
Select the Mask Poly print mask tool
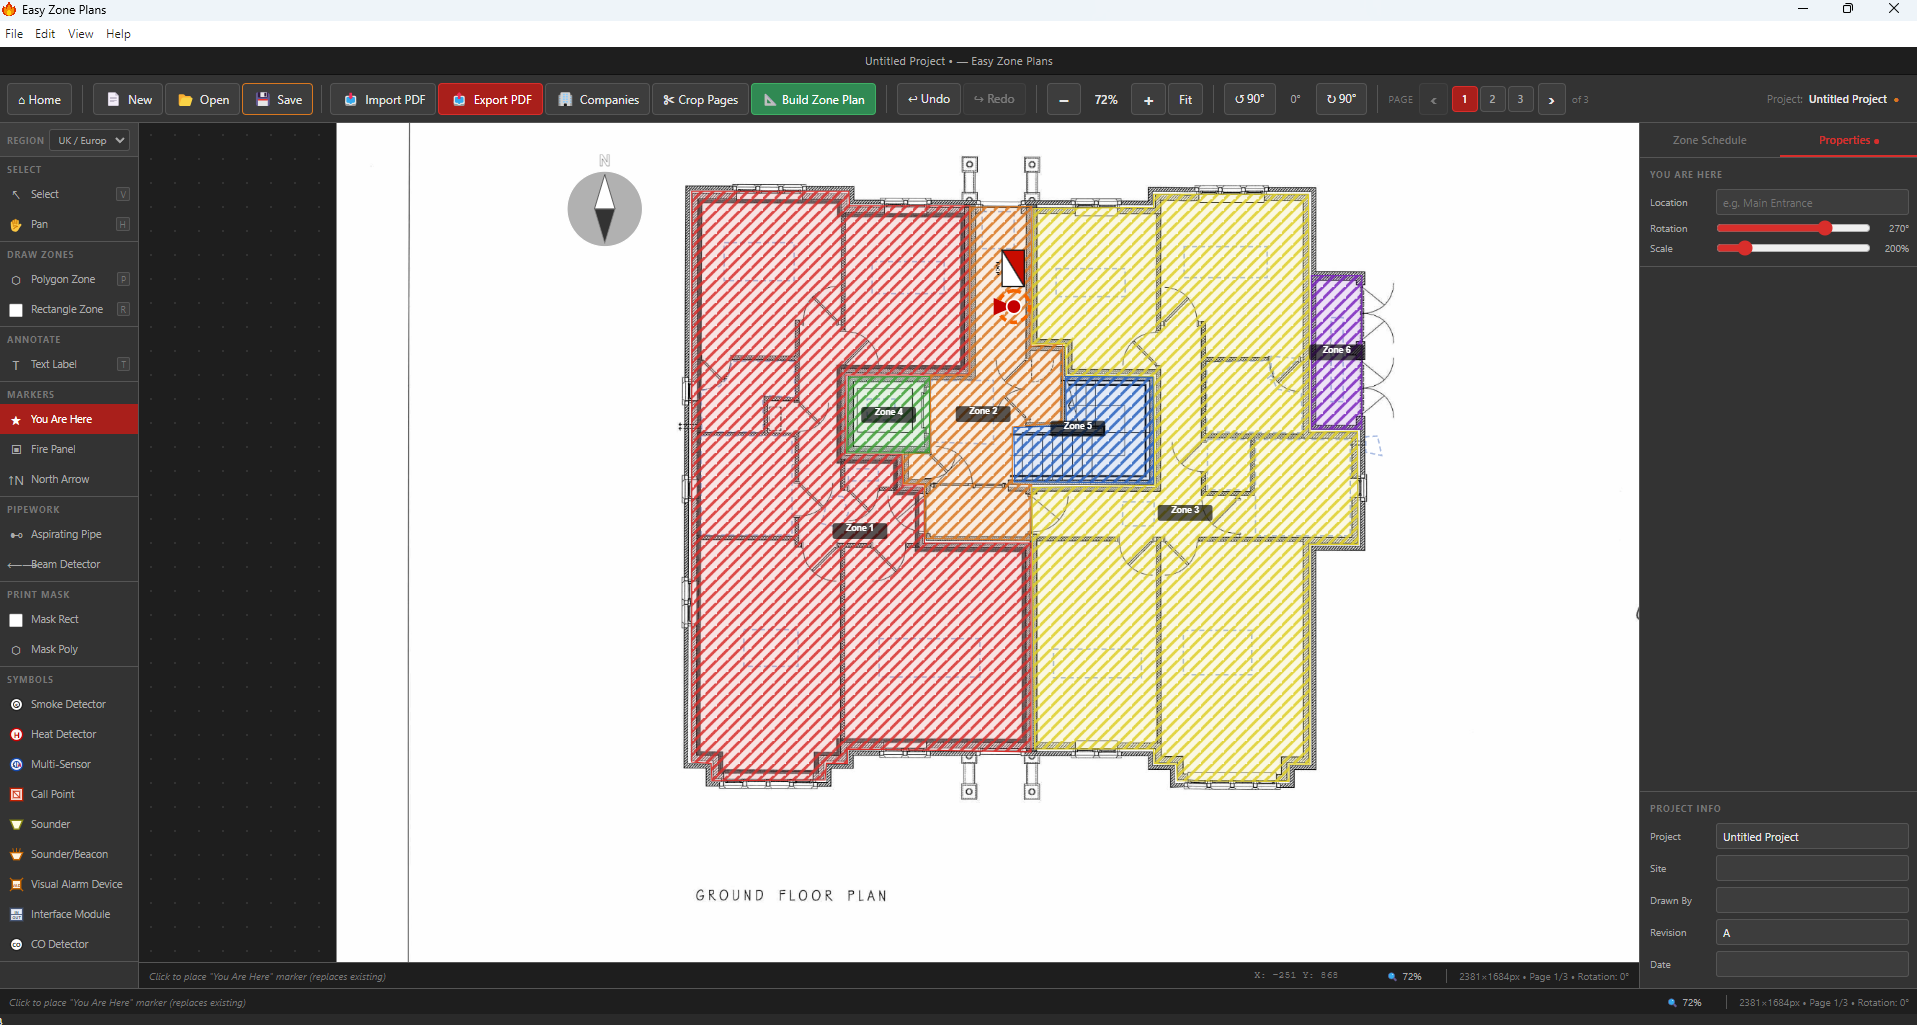point(69,649)
